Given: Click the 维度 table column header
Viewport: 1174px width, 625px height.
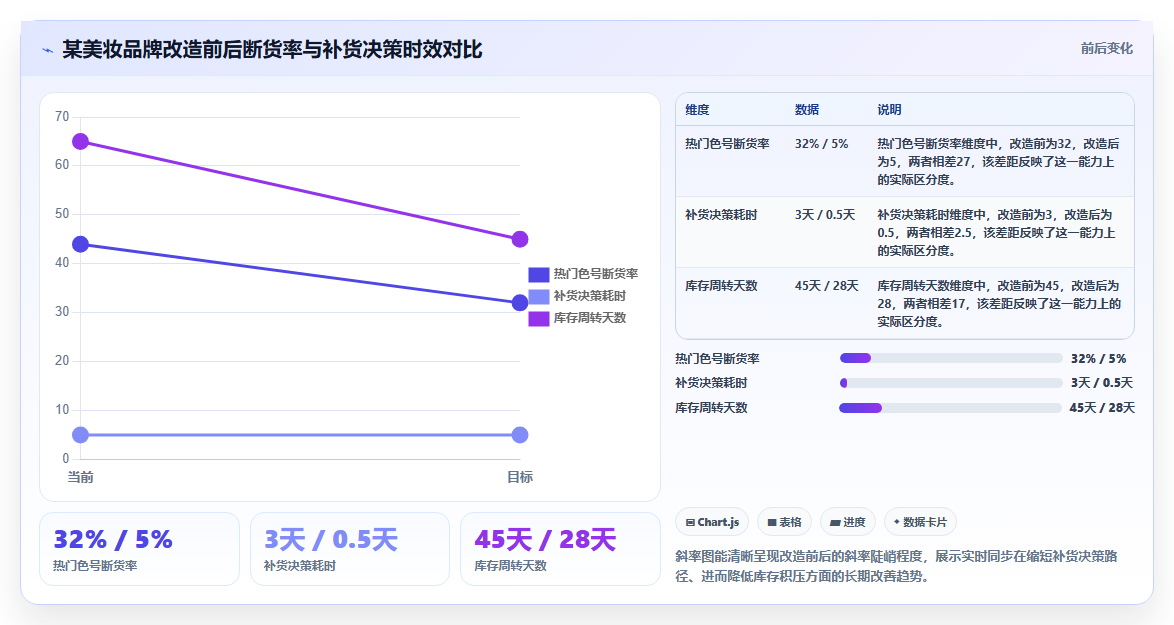Looking at the screenshot, I should tap(697, 109).
